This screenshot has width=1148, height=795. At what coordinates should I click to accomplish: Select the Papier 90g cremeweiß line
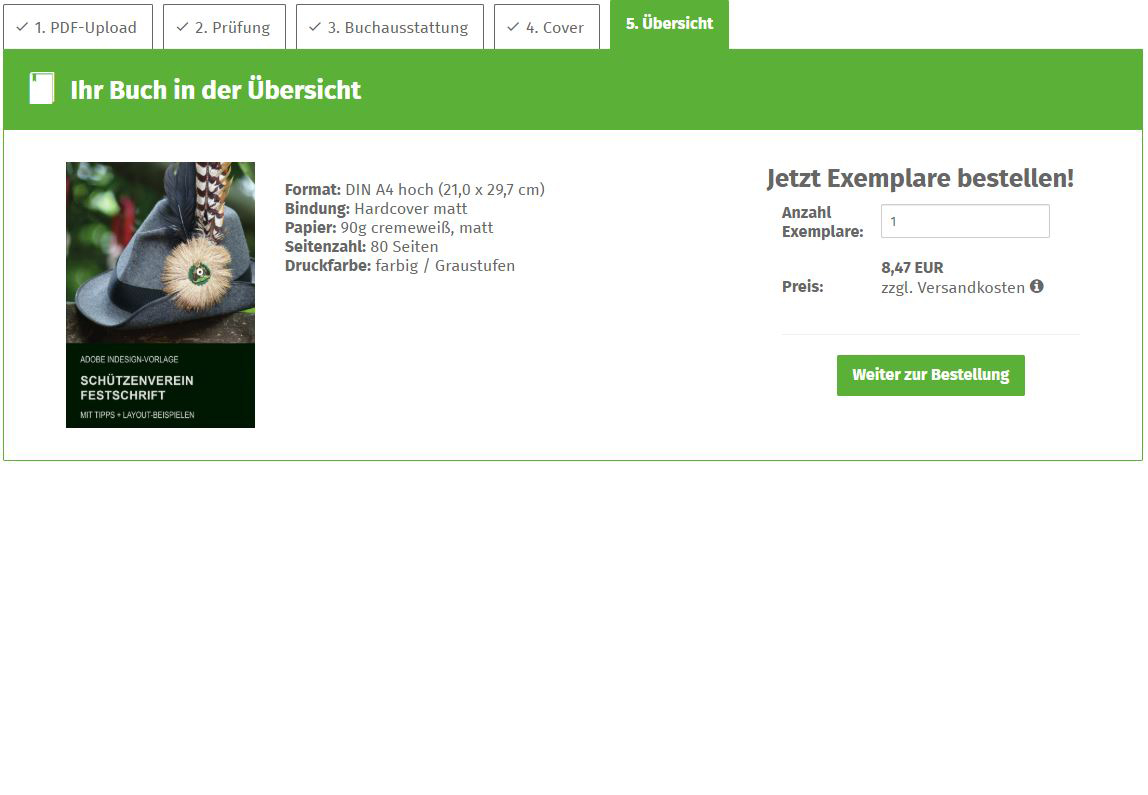(x=388, y=228)
